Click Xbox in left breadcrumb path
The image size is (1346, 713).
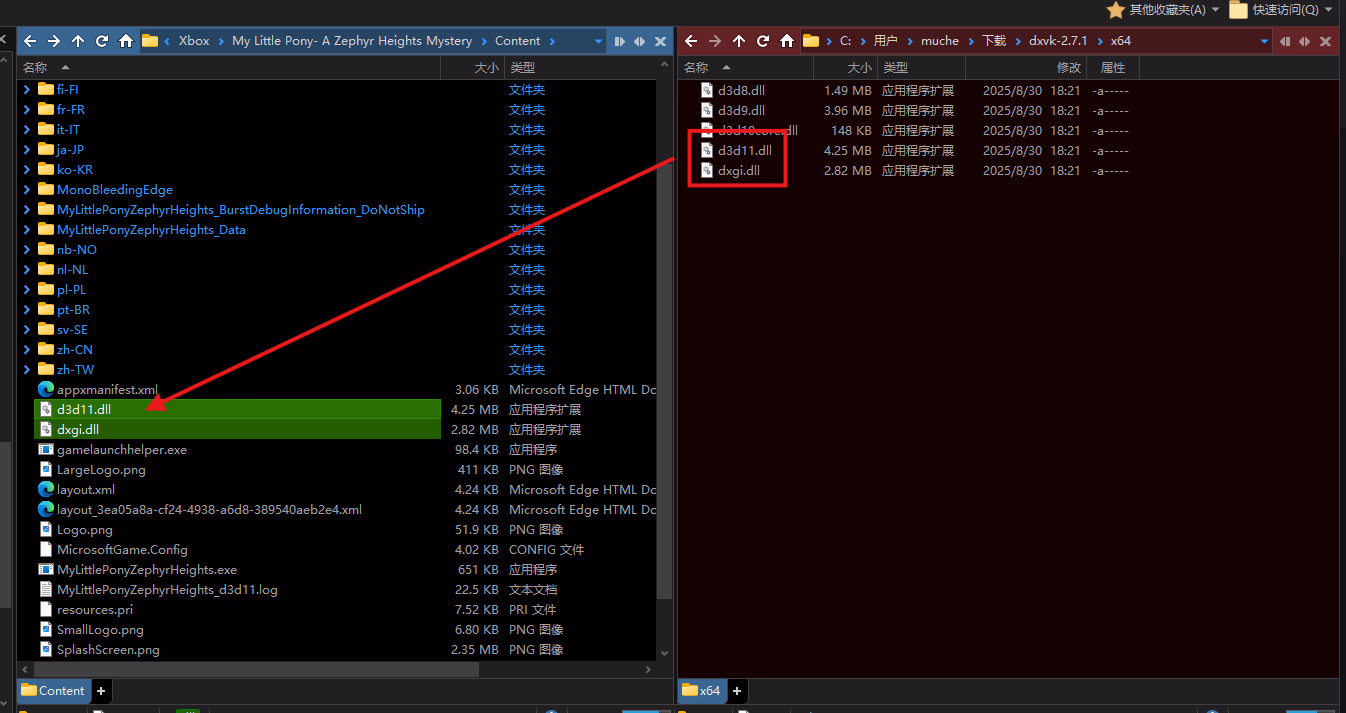[x=194, y=41]
